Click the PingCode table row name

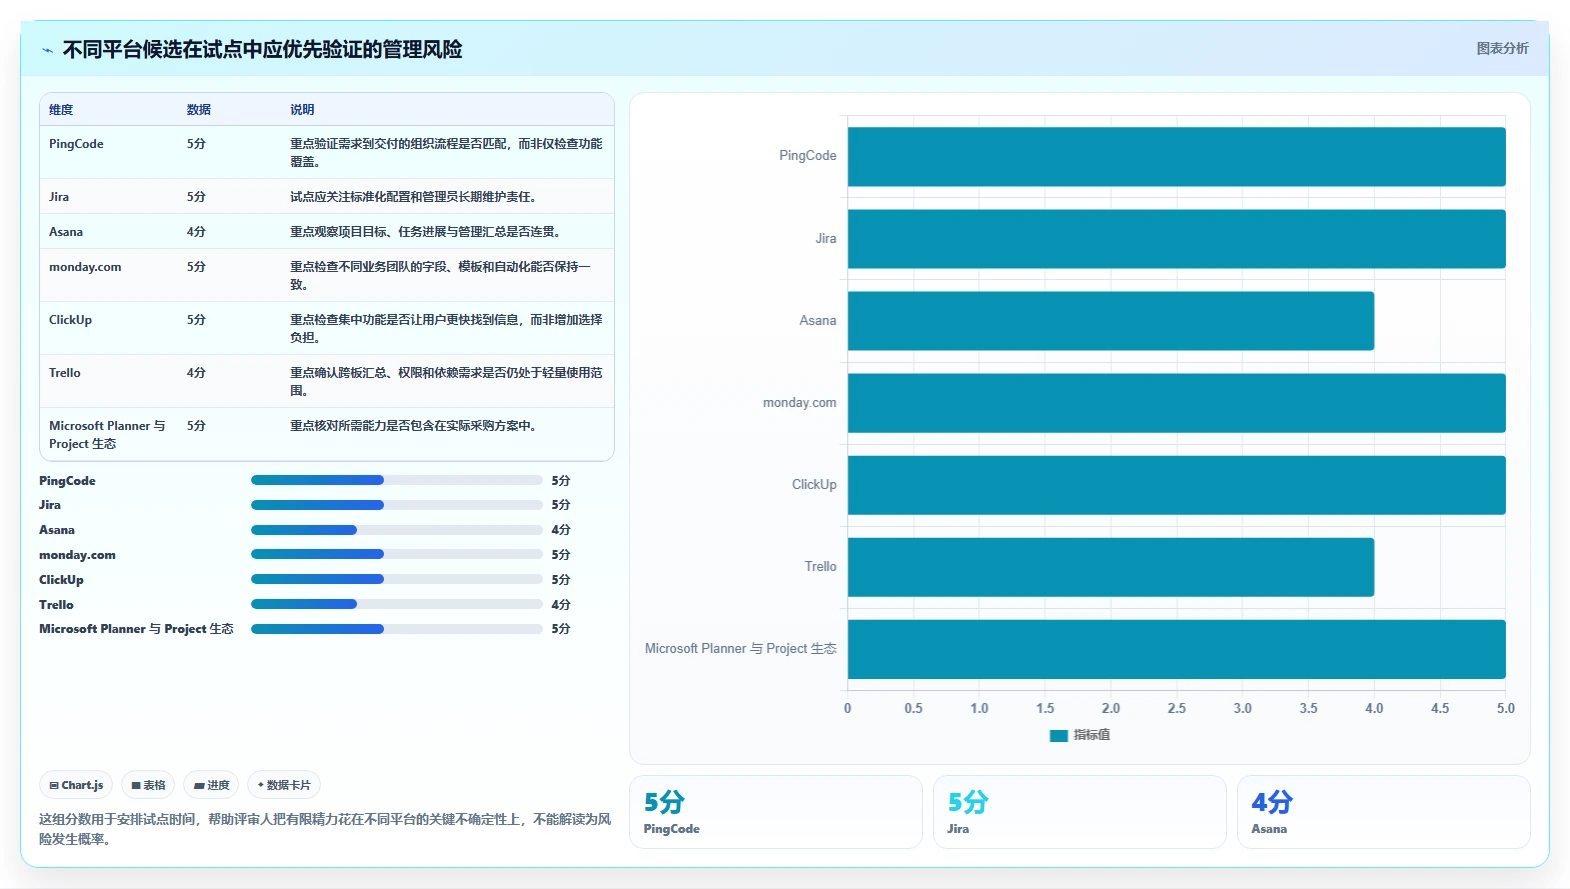click(x=76, y=144)
